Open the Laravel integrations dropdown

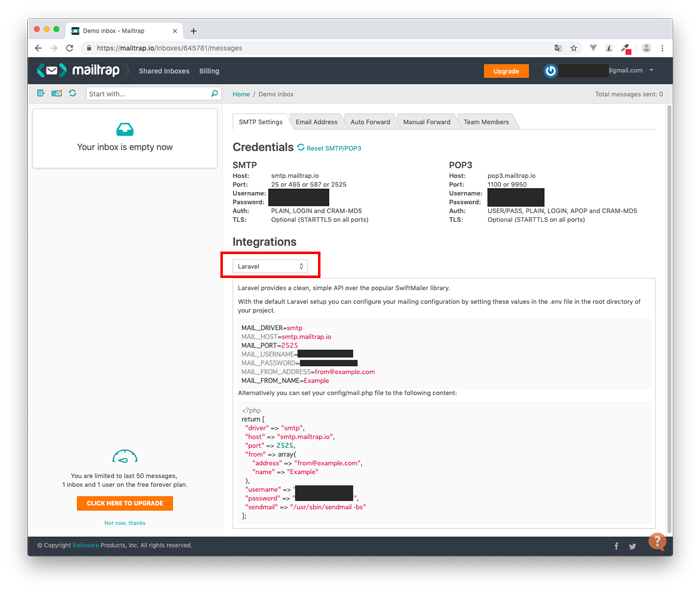(270, 266)
